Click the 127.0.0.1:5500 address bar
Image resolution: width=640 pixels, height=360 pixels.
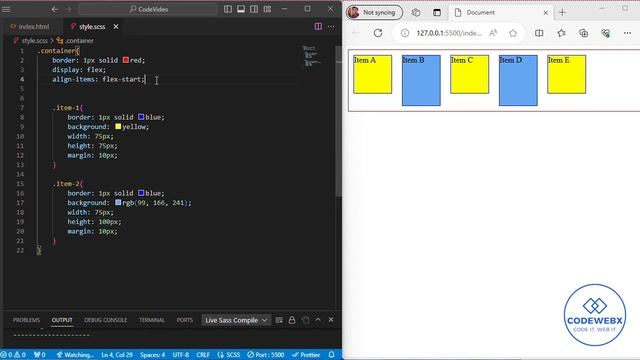point(449,33)
